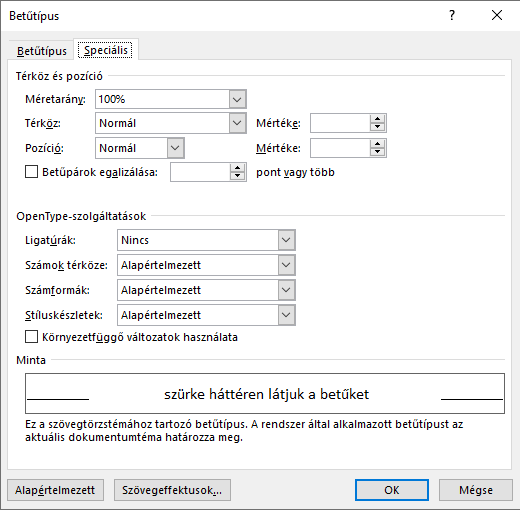Open the Számformák dropdown
520x510 pixels.
point(286,290)
